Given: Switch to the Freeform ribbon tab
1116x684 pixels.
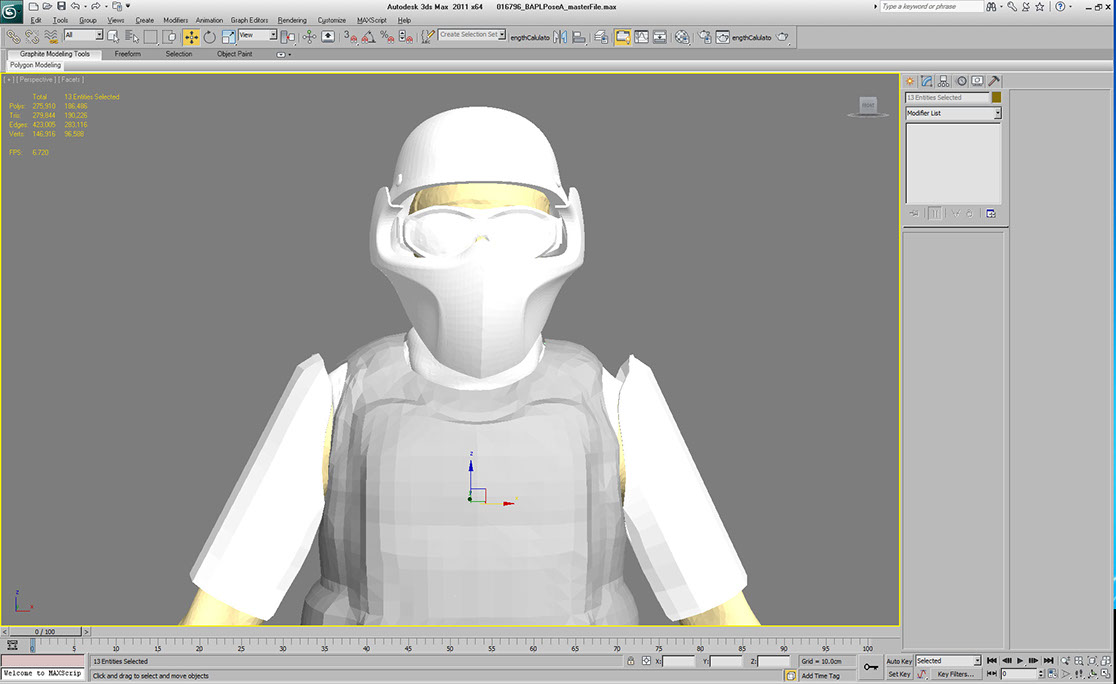Looking at the screenshot, I should 128,54.
